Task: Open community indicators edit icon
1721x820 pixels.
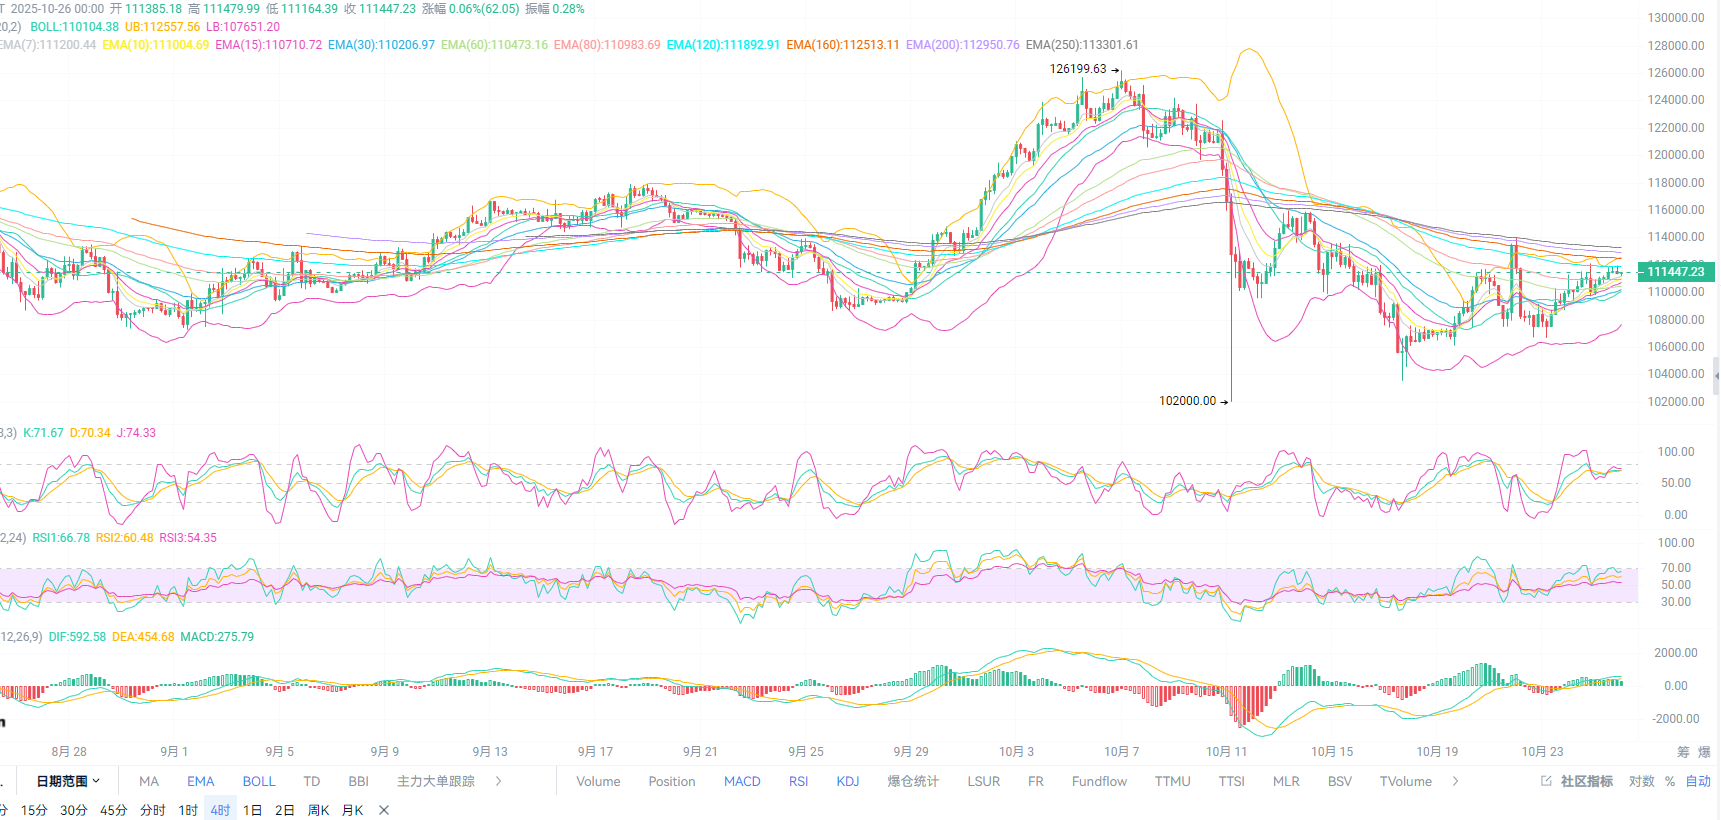Action: (1546, 781)
